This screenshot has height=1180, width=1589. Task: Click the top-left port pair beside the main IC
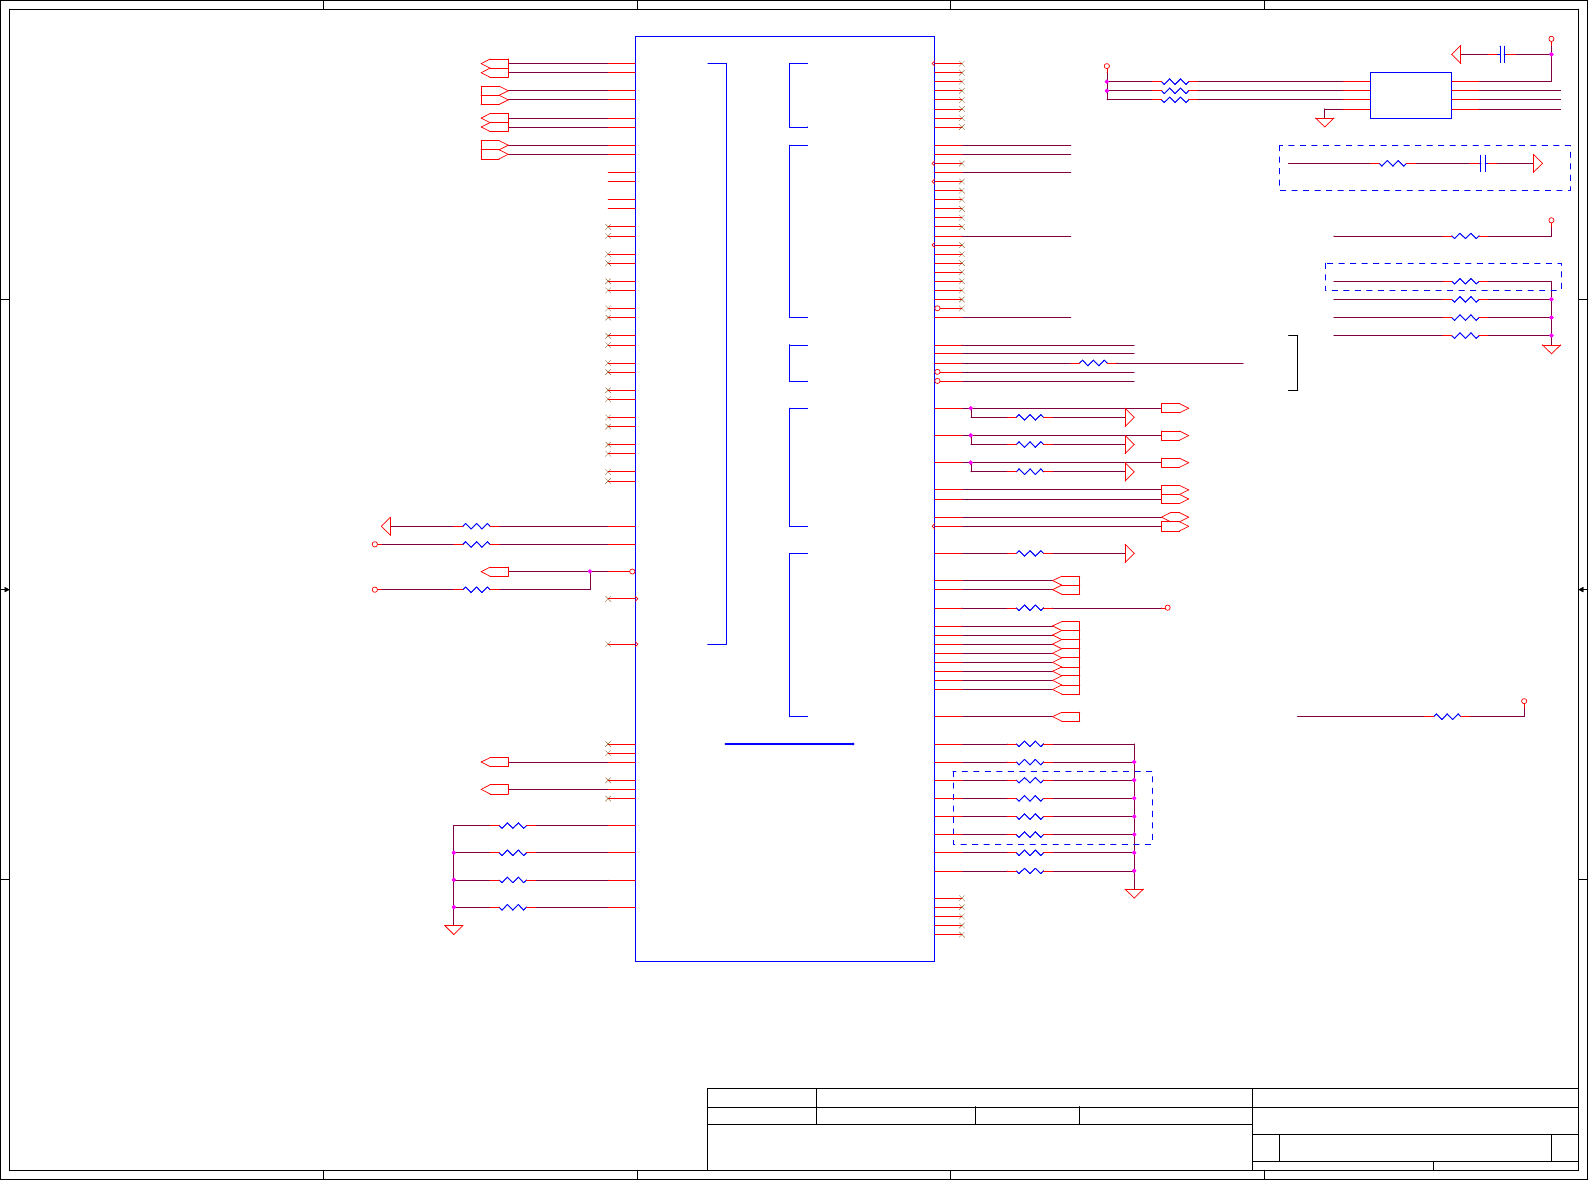[x=494, y=68]
